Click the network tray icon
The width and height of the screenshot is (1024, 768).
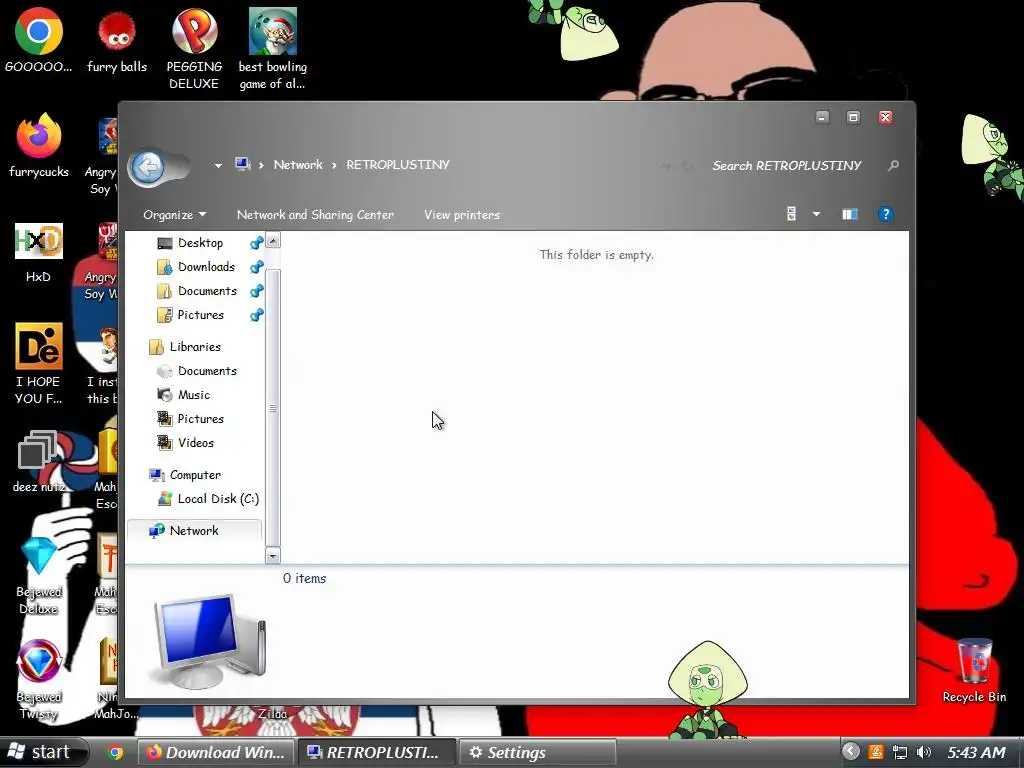click(x=900, y=752)
